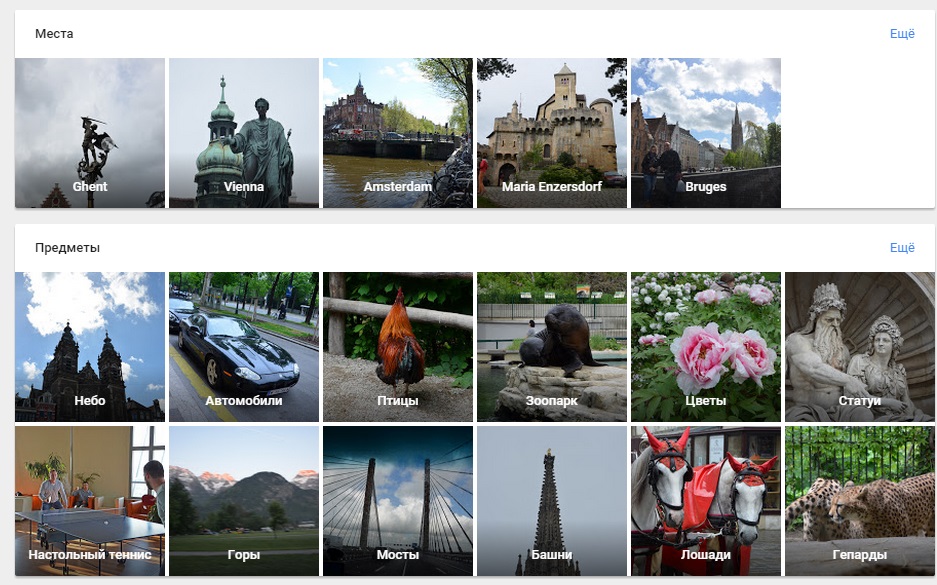Viewport: 937px width, 585px height.
Task: Open the Горы mountains category
Action: point(244,501)
